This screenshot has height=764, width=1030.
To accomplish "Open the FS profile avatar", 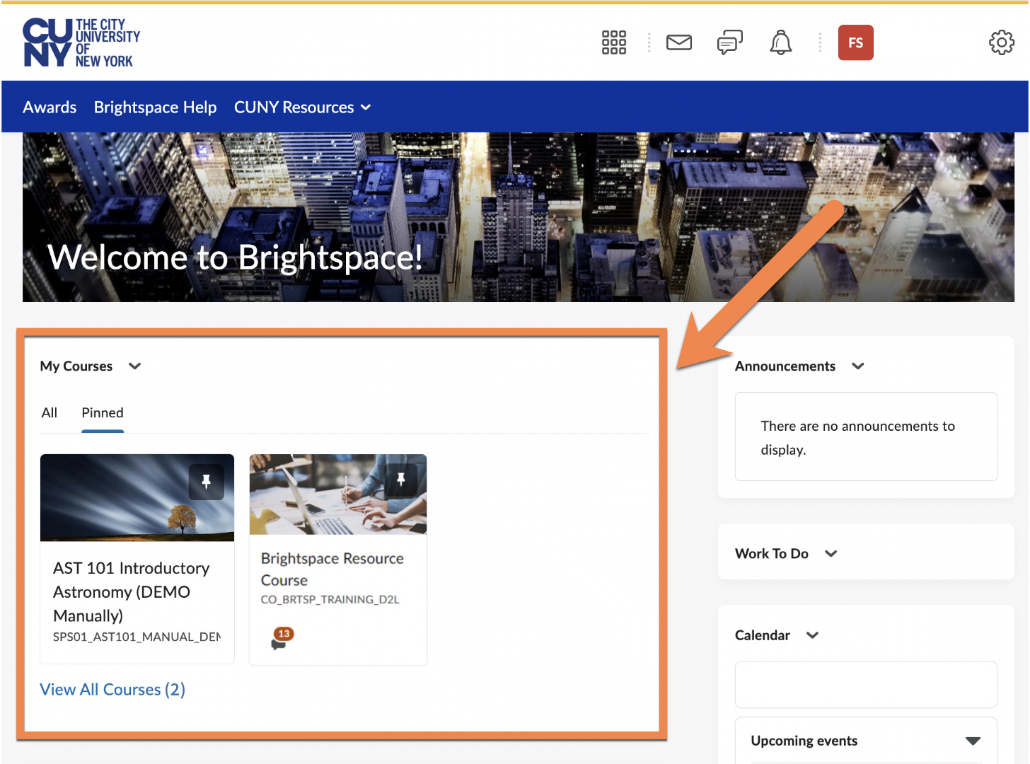I will (x=855, y=42).
